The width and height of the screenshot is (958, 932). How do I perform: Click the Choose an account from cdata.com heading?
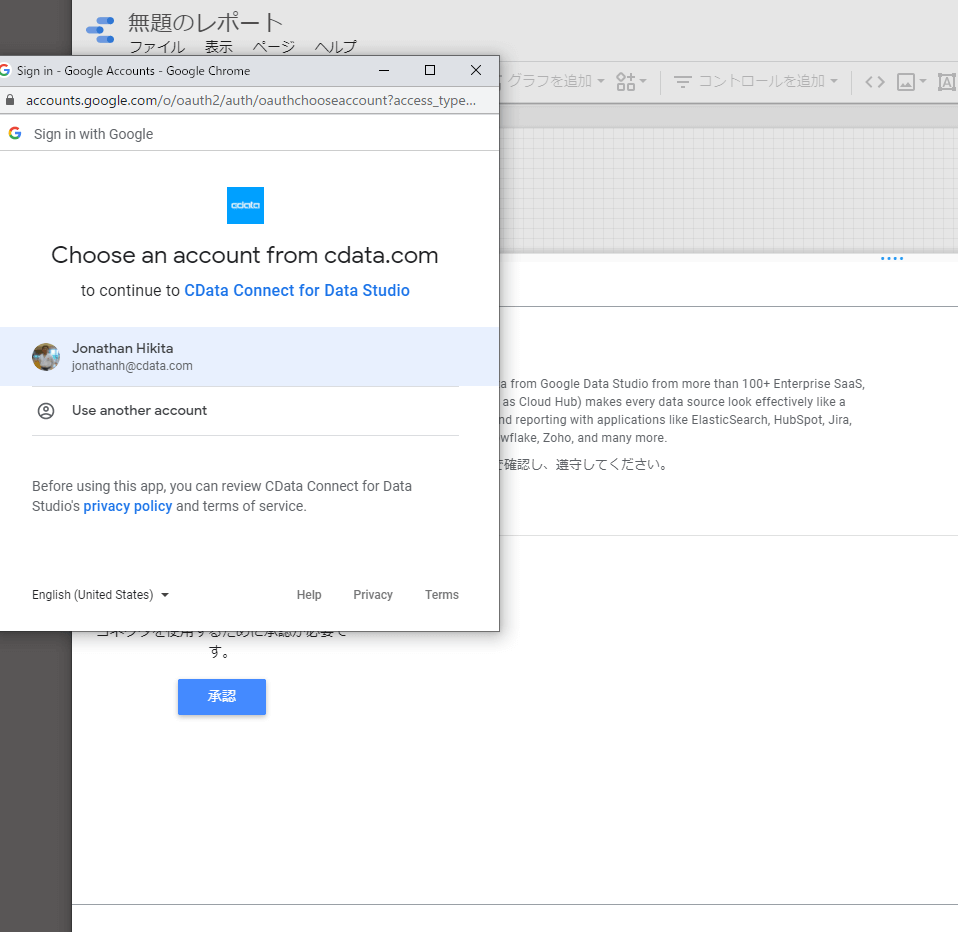tap(244, 255)
